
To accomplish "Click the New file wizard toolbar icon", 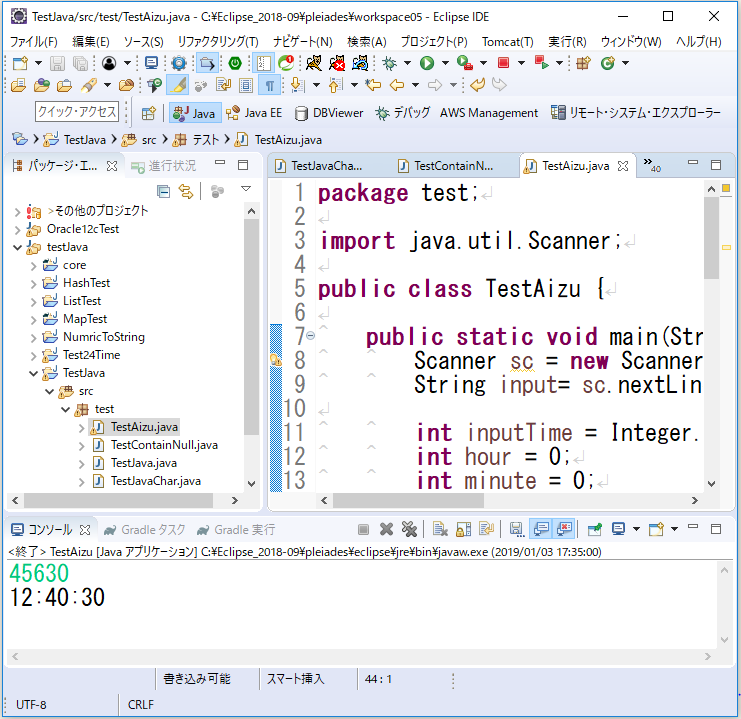I will pyautogui.click(x=20, y=63).
